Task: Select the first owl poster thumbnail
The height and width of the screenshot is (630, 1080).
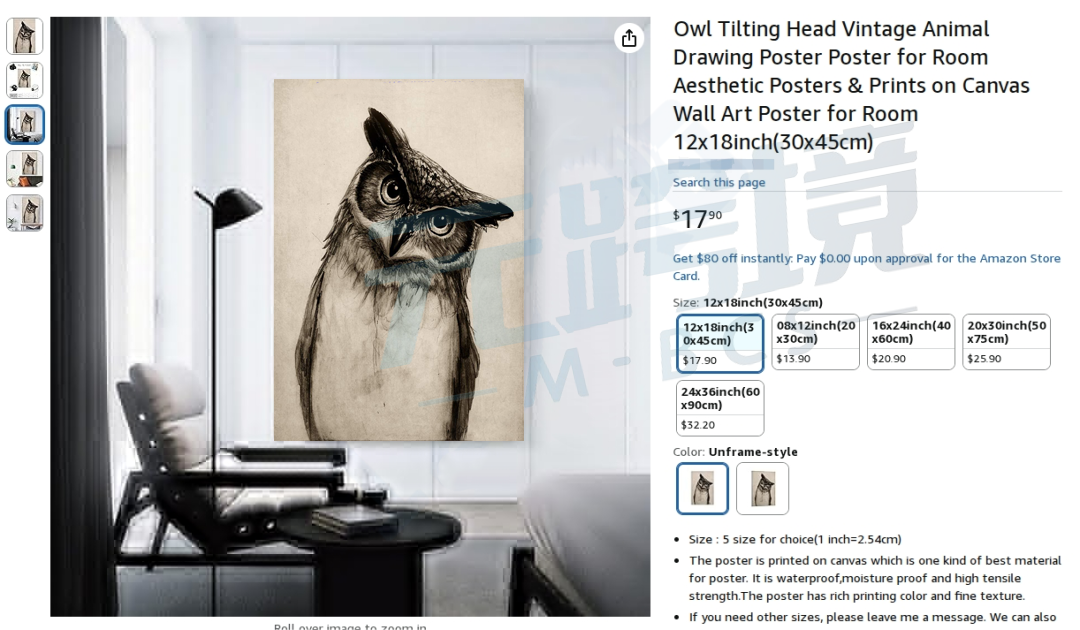Action: pos(25,36)
